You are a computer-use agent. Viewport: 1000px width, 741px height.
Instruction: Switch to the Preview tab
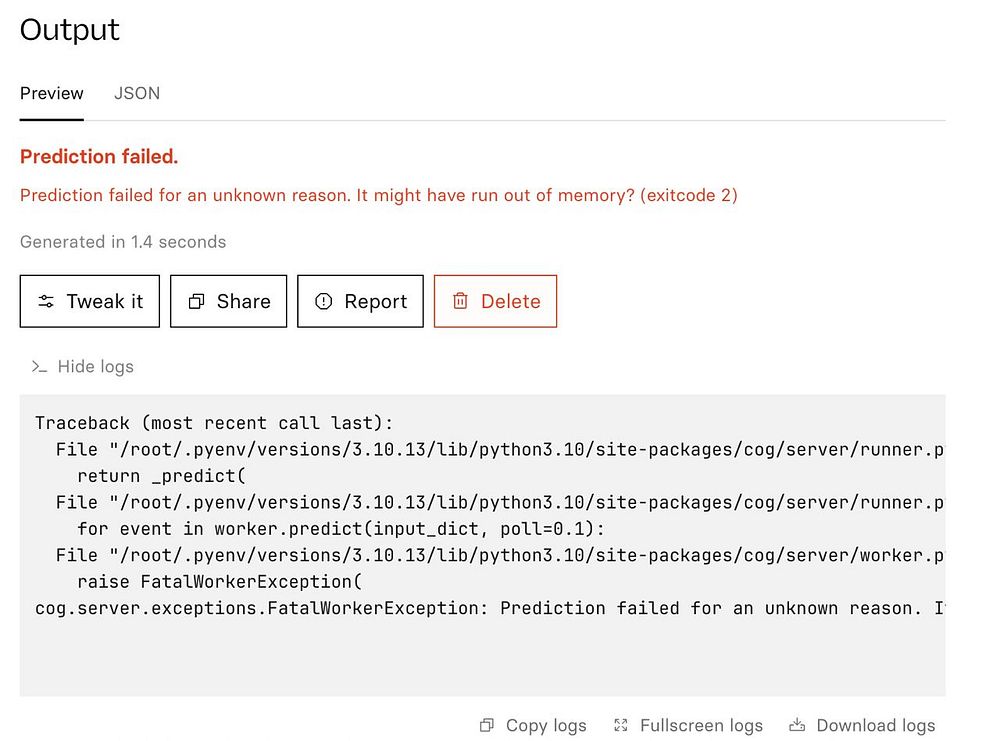[52, 93]
